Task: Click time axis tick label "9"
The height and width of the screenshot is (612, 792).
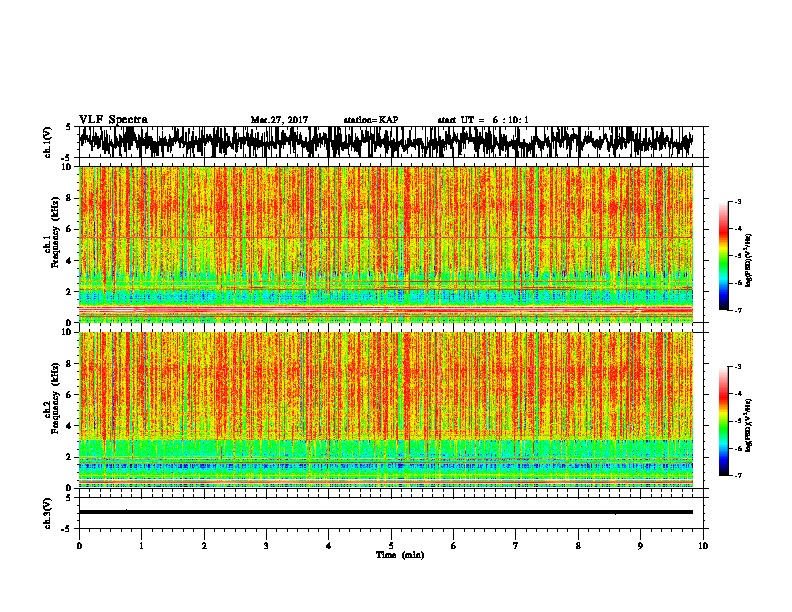Action: (640, 546)
